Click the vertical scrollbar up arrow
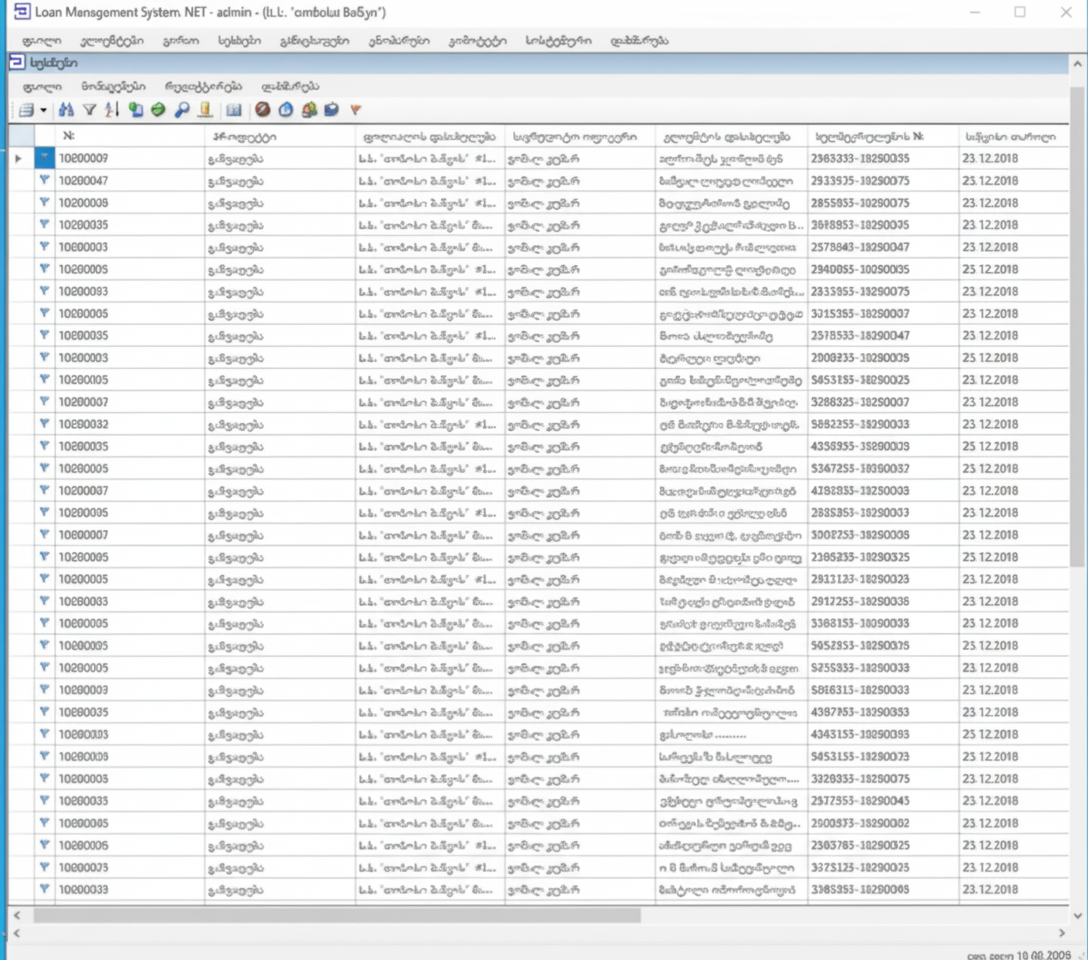1088x960 pixels. coord(1078,63)
